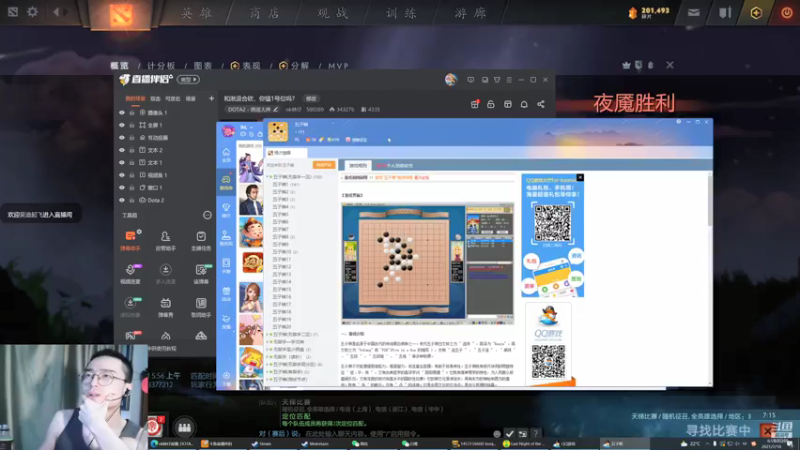Image resolution: width=800 pixels, height=450 pixels.
Task: Open the Dota 2 mail envelope icon
Action: (693, 13)
